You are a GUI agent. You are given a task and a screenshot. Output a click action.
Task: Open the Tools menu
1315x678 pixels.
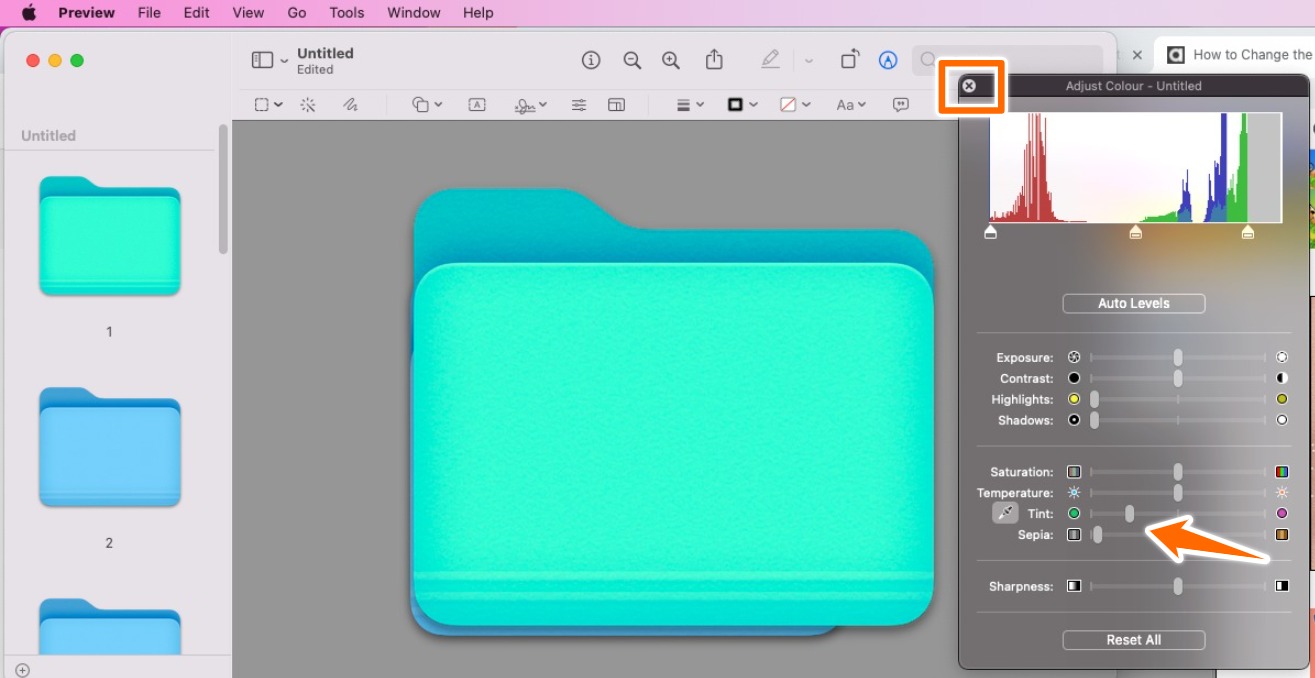347,13
